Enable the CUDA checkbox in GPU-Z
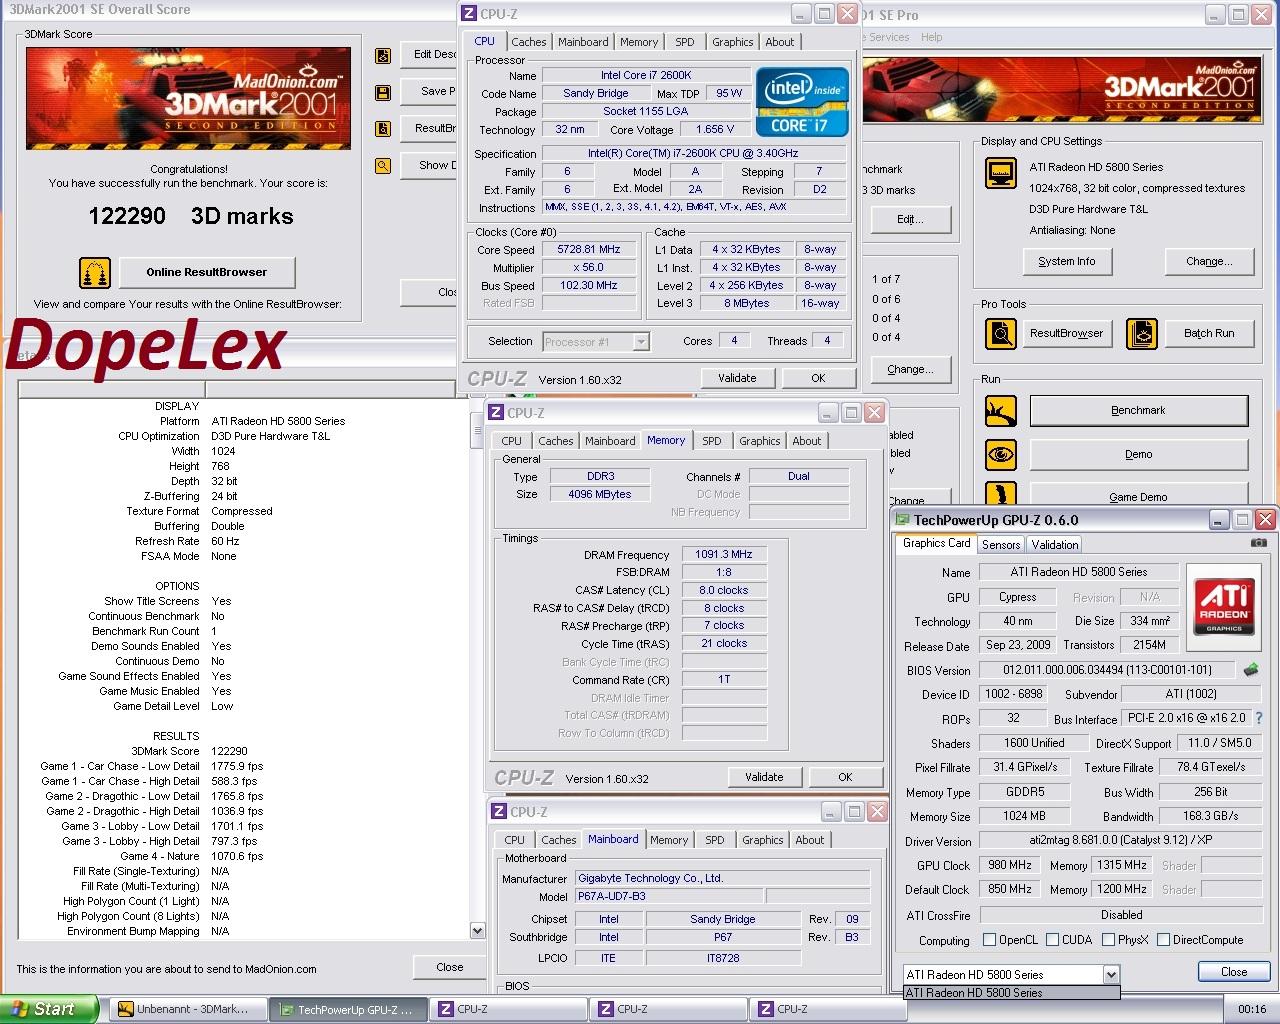The image size is (1280, 1024). coord(1052,940)
